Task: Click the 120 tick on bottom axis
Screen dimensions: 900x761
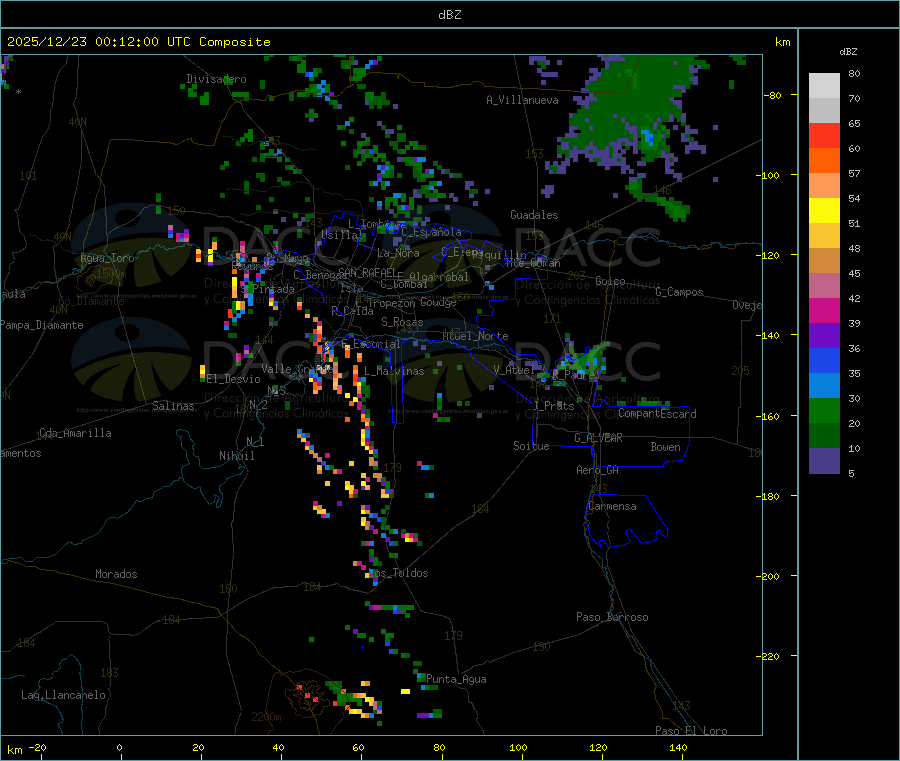Action: coord(599,747)
